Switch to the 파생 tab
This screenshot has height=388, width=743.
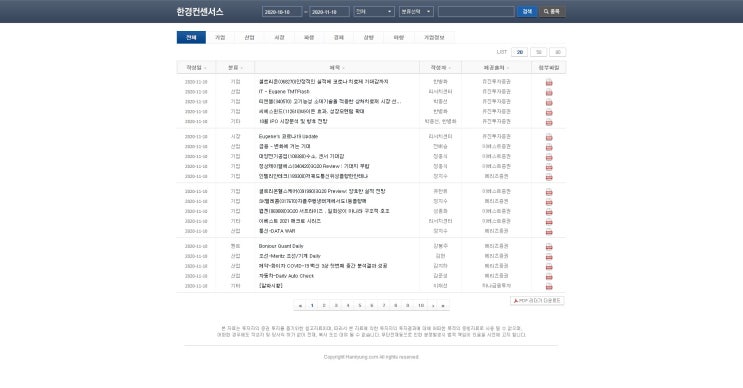309,37
